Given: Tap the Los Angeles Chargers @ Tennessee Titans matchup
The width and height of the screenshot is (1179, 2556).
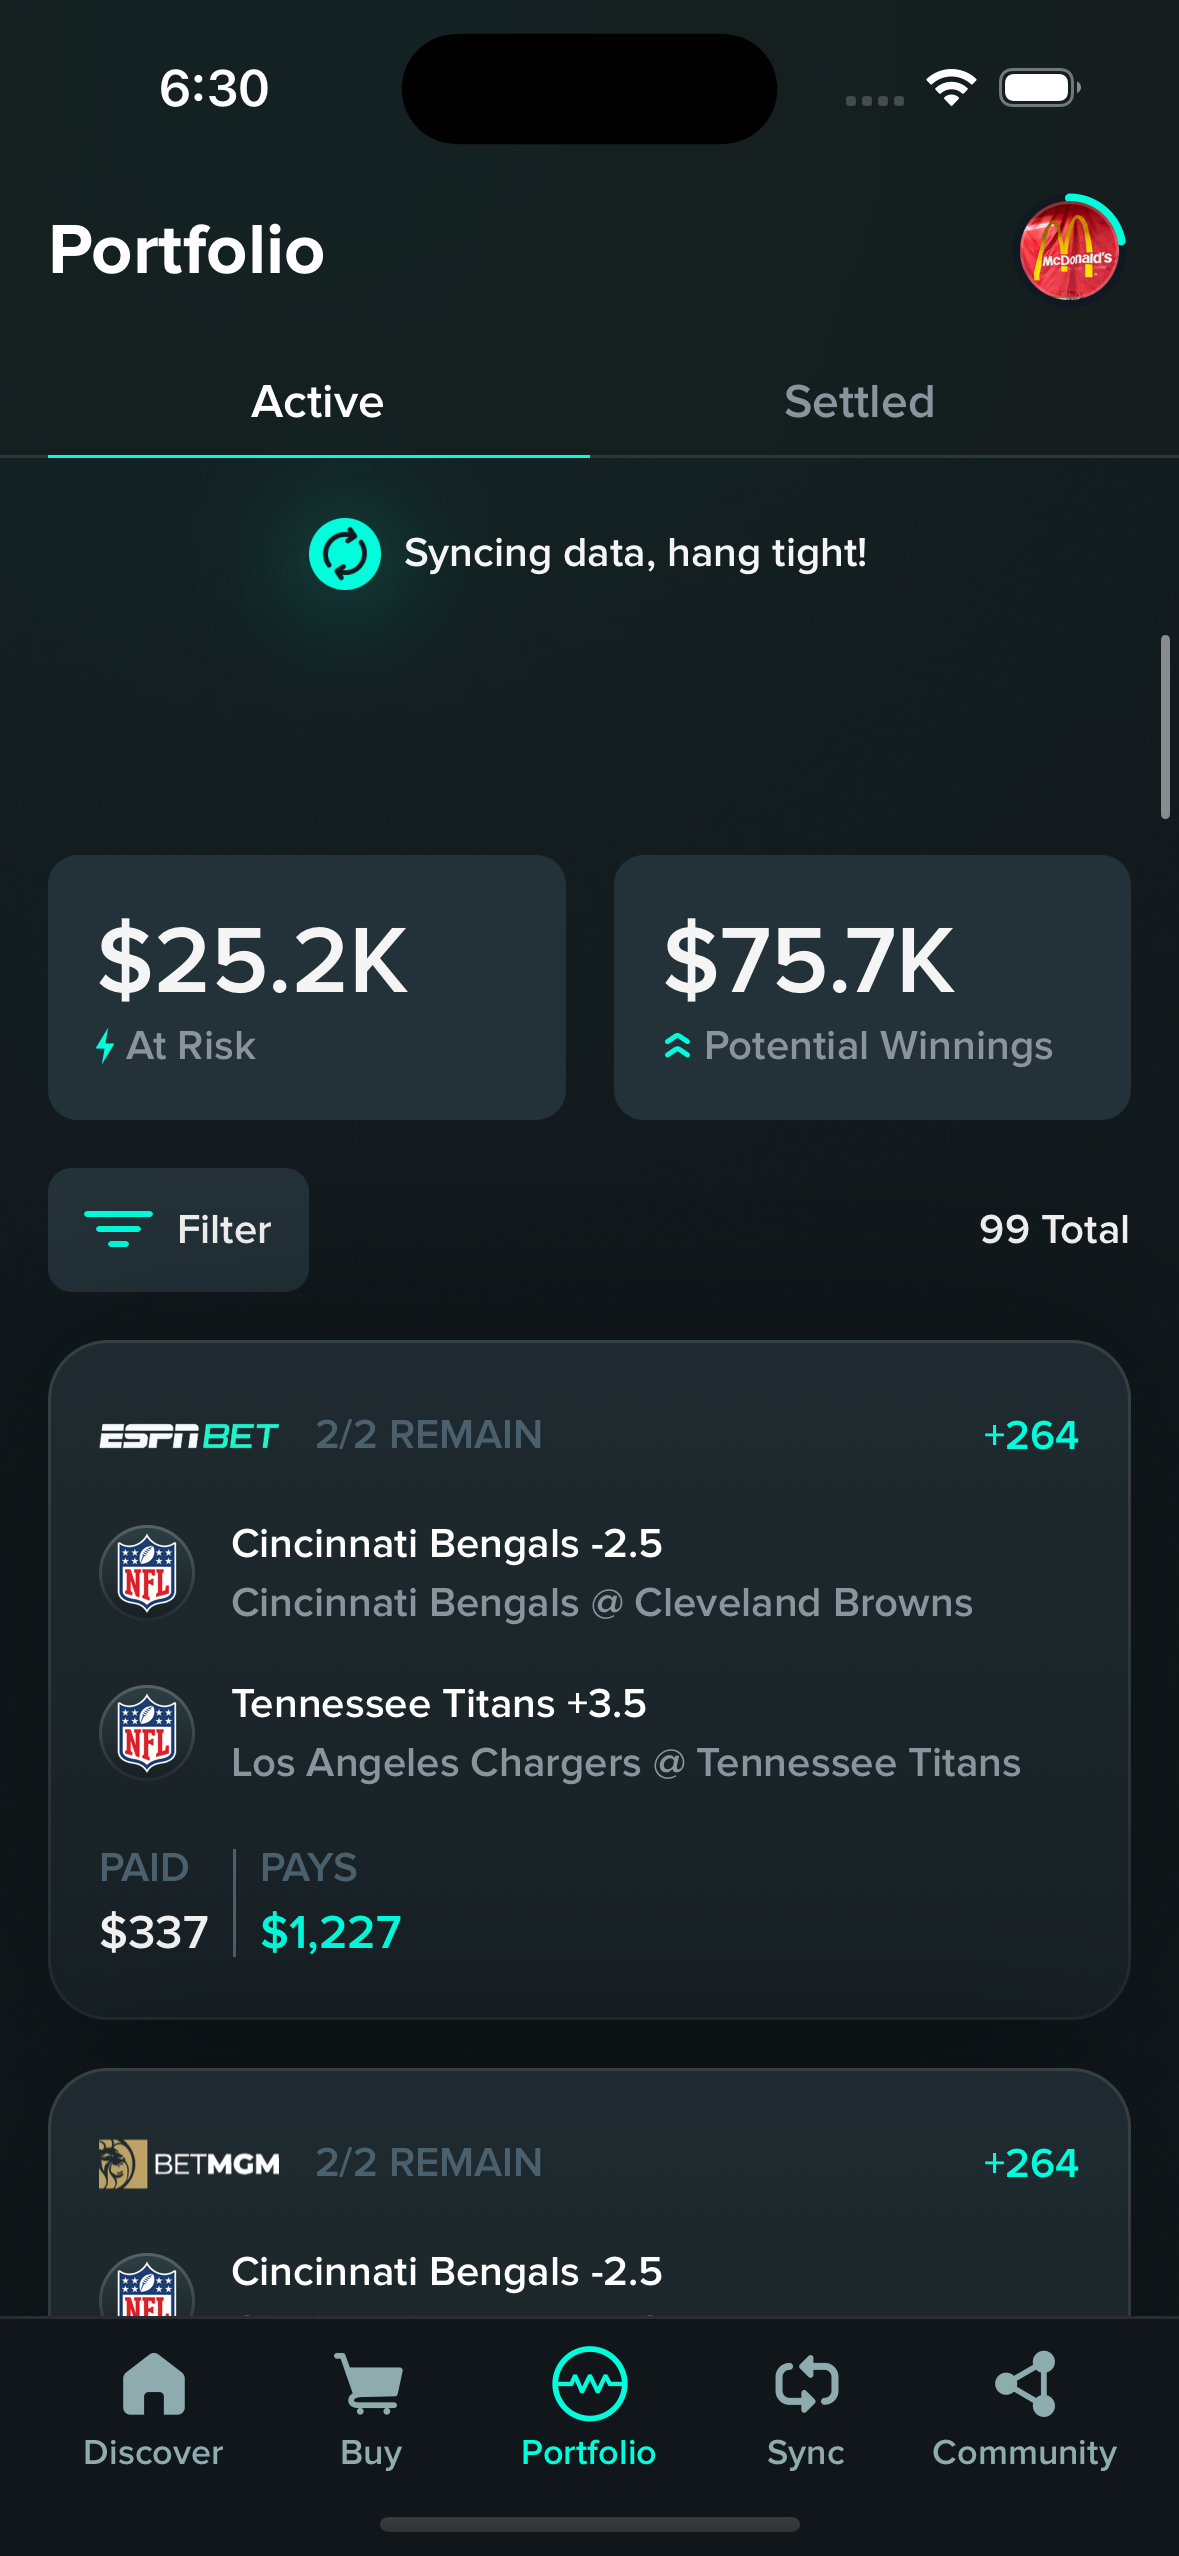Looking at the screenshot, I should pyautogui.click(x=626, y=1763).
